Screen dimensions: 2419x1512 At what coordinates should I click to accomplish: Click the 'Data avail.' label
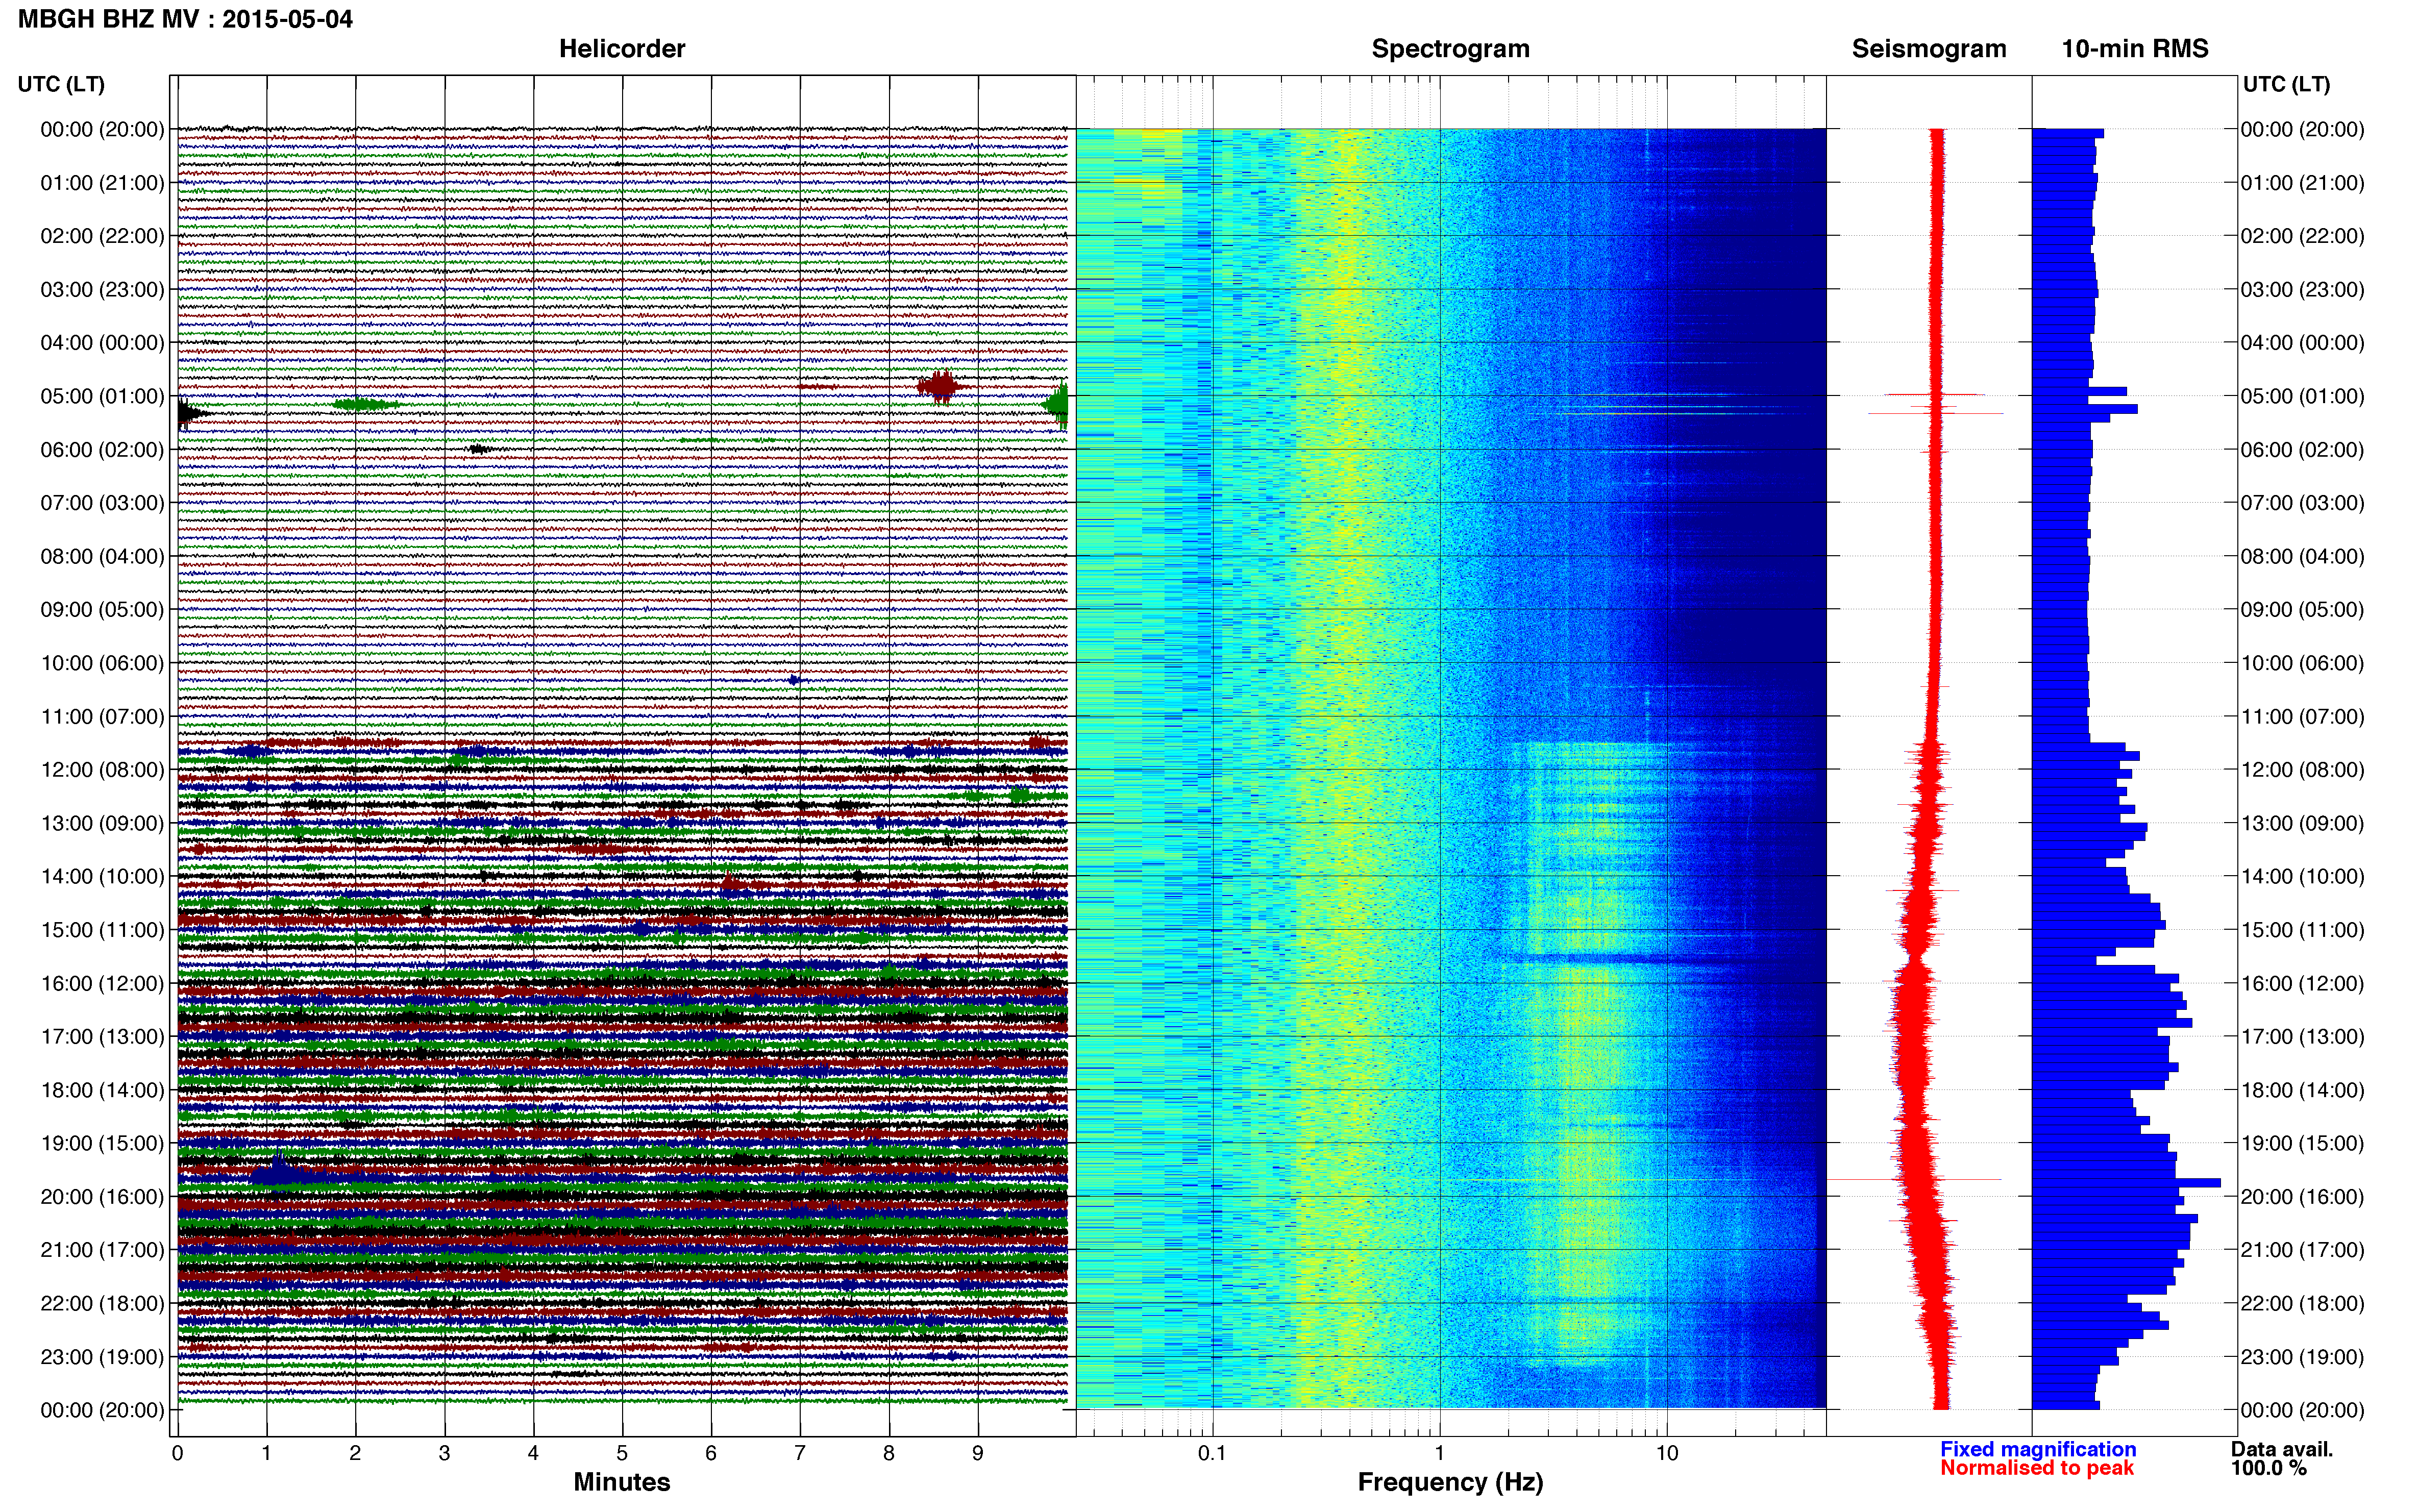(x=2282, y=1449)
